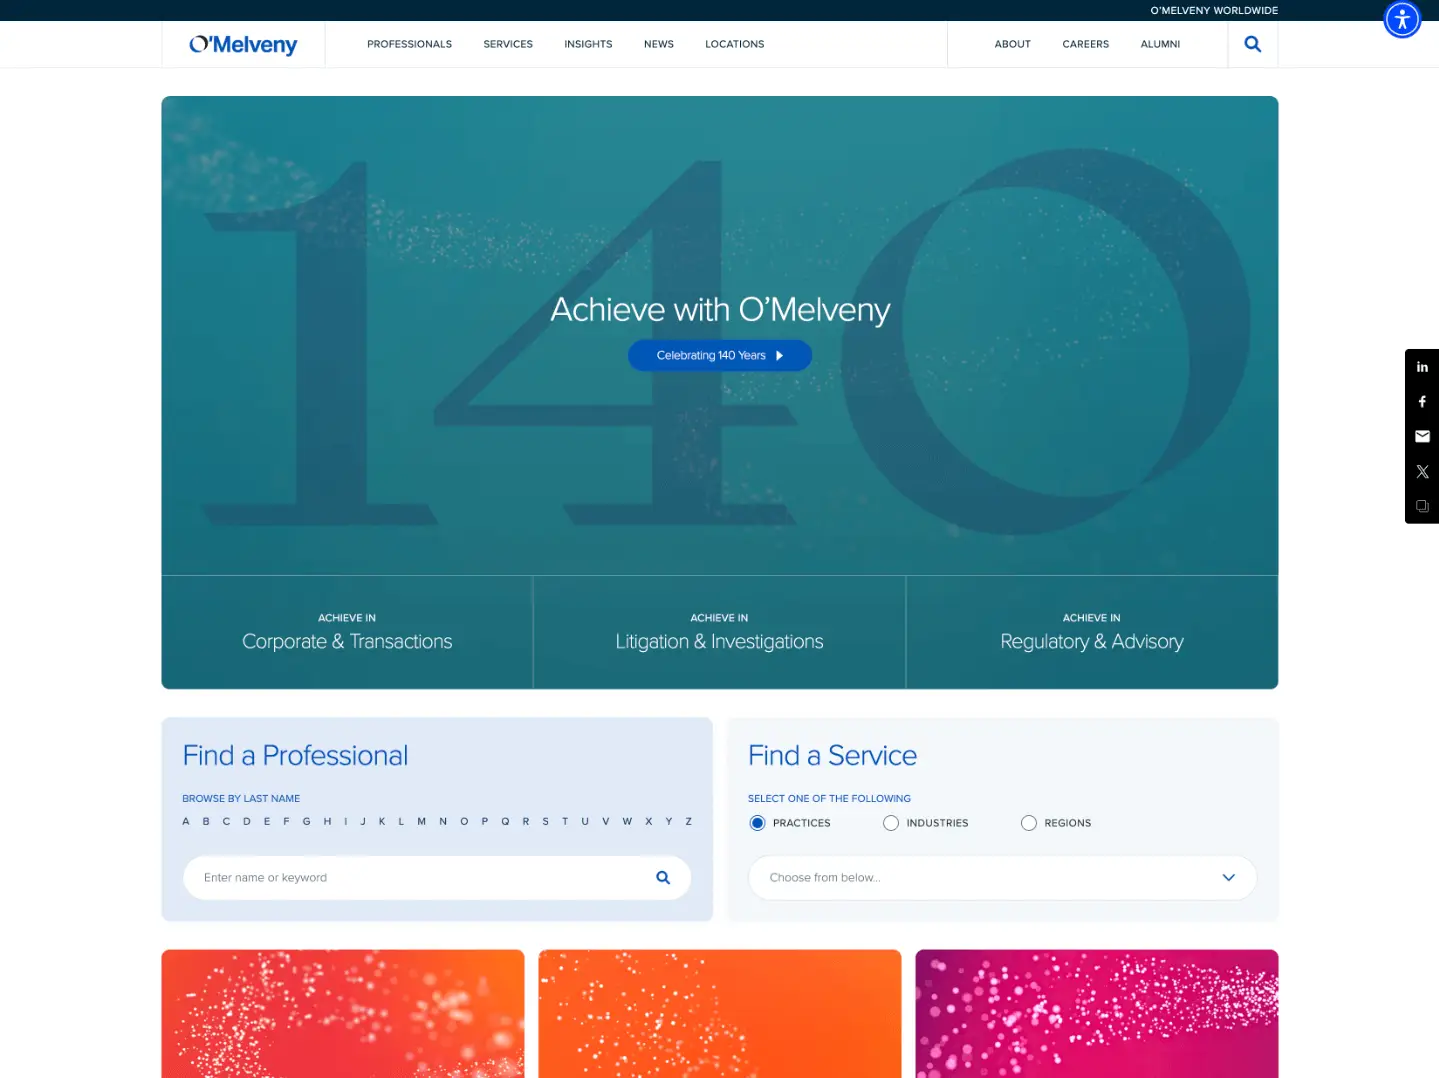Image resolution: width=1439 pixels, height=1078 pixels.
Task: Select the Regions radio button
Action: click(x=1029, y=823)
